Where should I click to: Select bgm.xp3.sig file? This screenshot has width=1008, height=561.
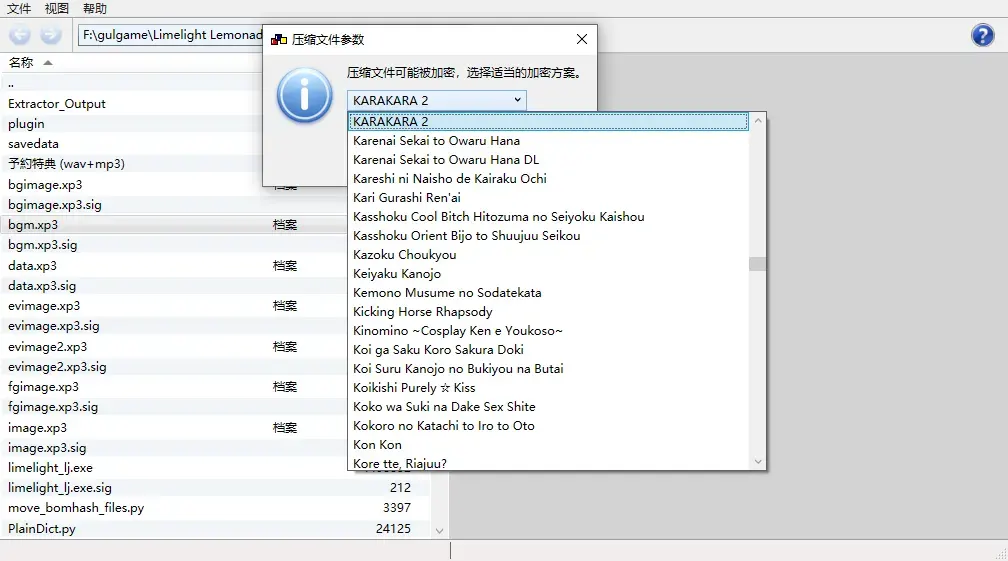click(42, 245)
